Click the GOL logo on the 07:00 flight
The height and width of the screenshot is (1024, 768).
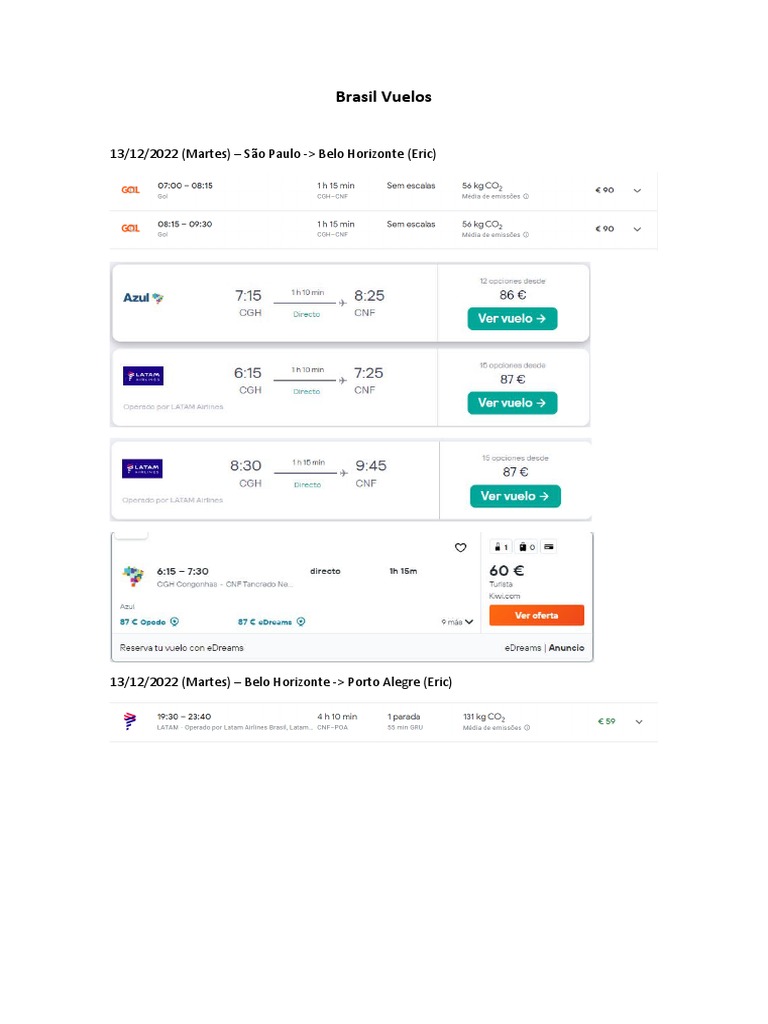(x=131, y=190)
